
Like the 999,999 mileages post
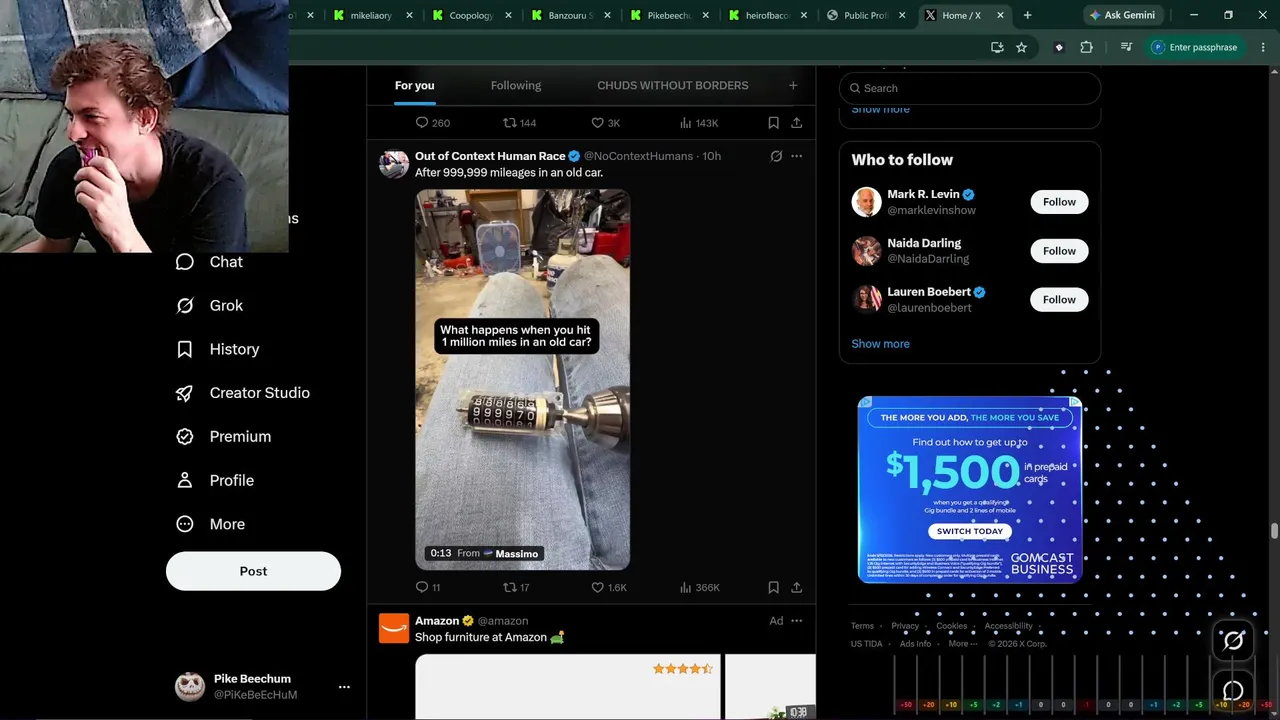tap(608, 587)
